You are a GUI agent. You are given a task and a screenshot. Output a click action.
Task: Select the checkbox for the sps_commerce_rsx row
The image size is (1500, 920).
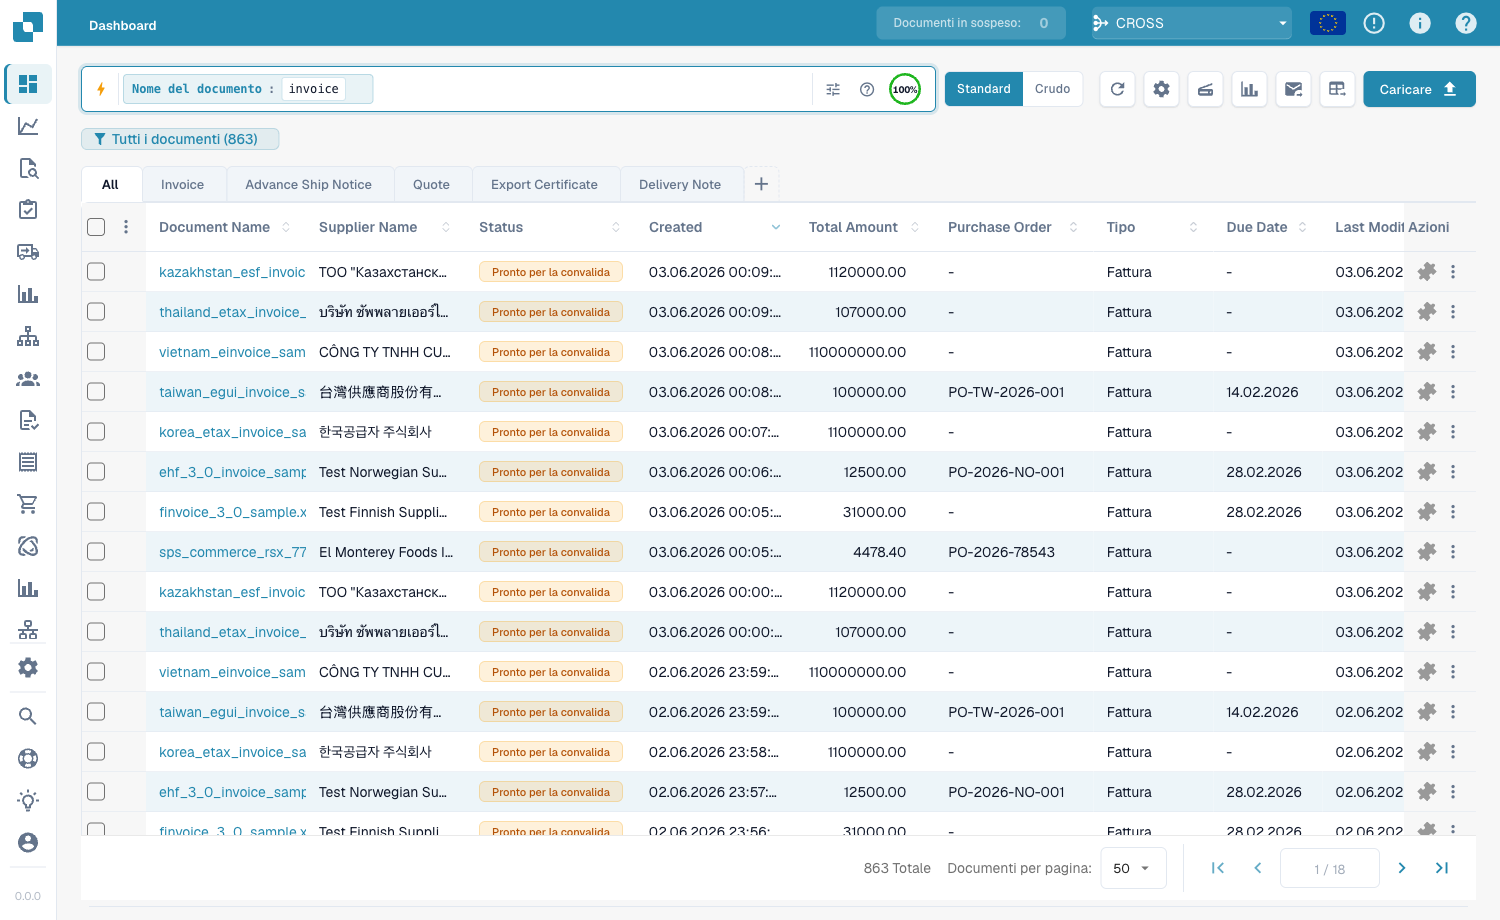(96, 552)
